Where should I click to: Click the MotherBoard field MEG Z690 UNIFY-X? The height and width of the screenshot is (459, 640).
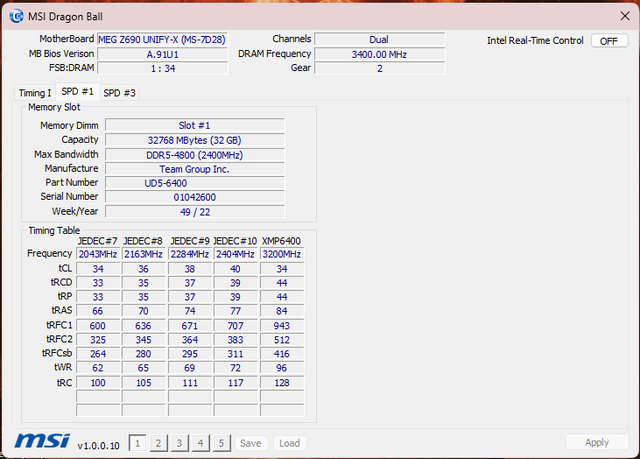pyautogui.click(x=162, y=40)
